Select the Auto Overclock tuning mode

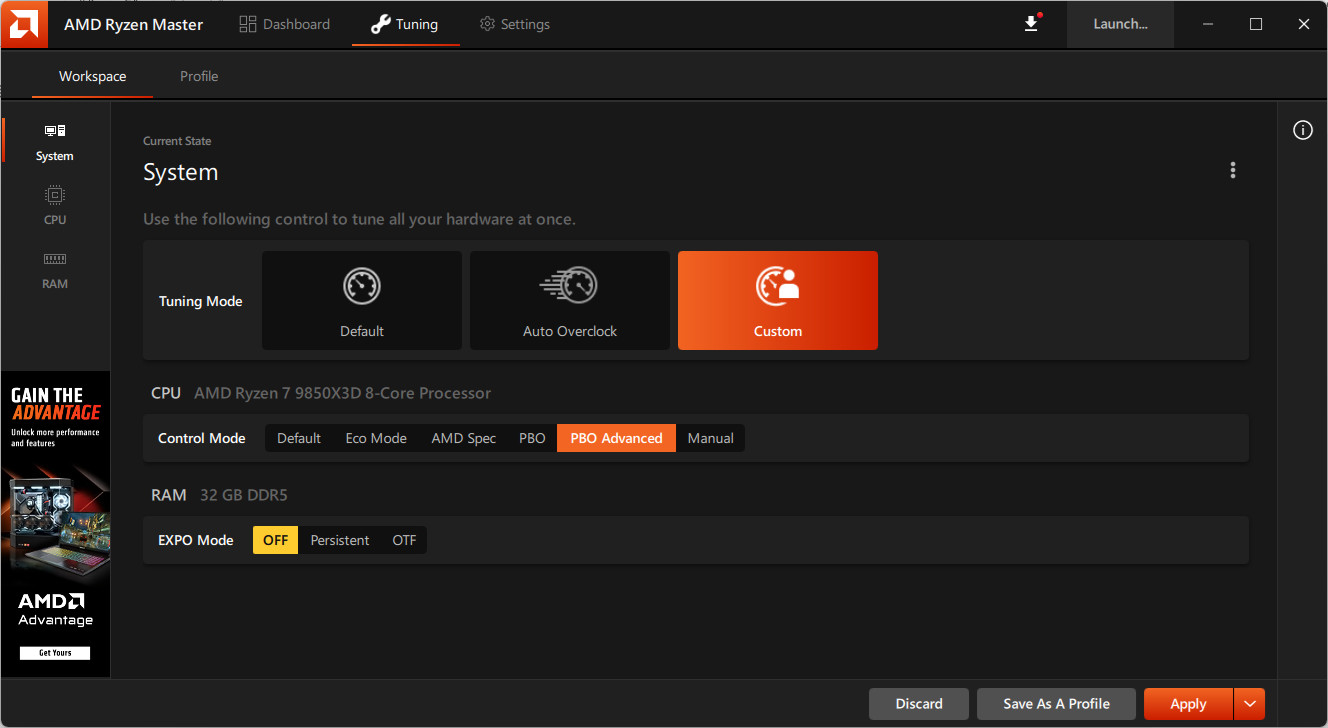click(570, 300)
